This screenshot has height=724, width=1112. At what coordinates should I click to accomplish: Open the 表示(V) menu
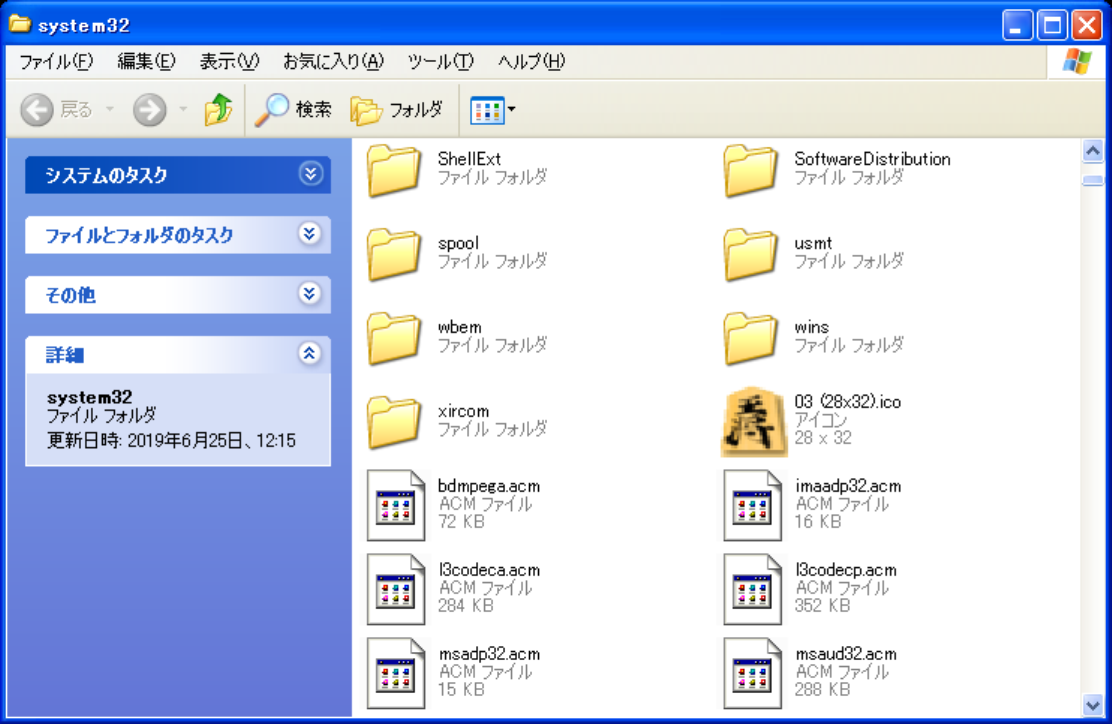[x=229, y=62]
